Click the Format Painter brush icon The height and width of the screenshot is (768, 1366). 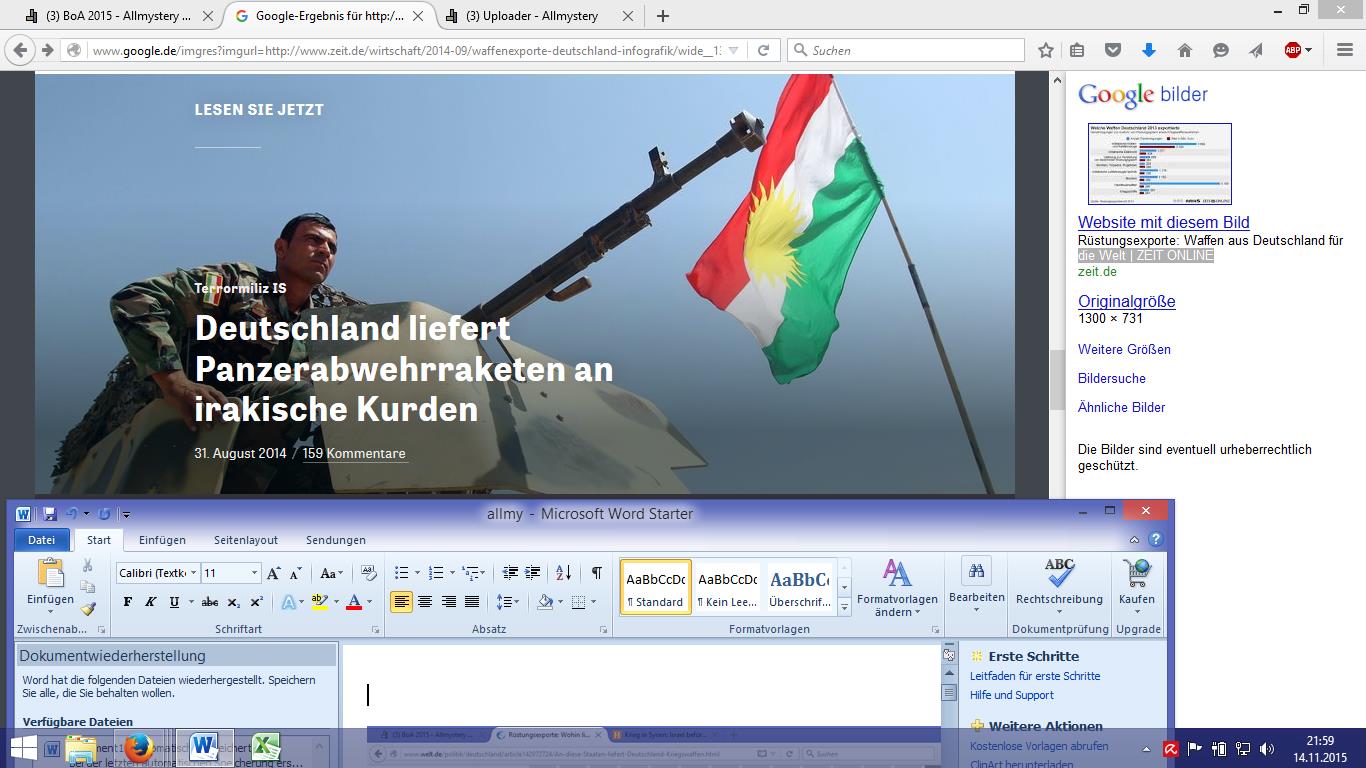pos(88,608)
